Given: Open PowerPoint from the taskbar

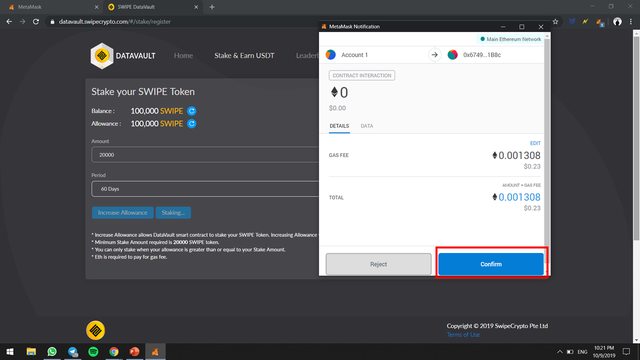Looking at the screenshot, I should coord(134,351).
